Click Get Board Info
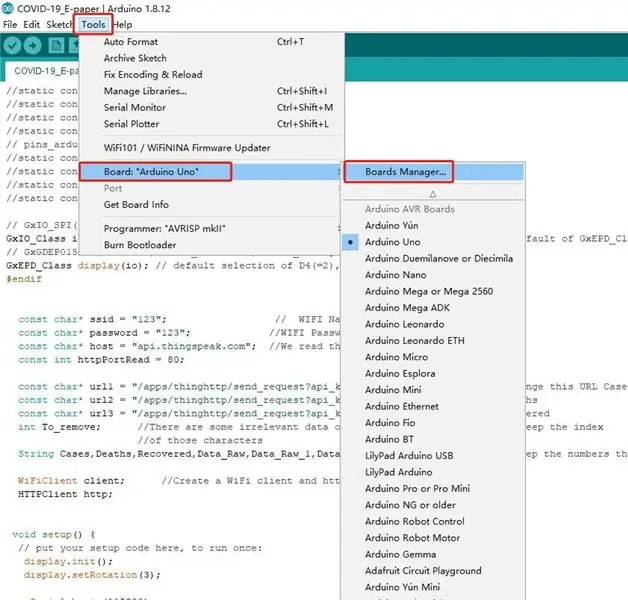628x600 pixels. tap(211, 205)
